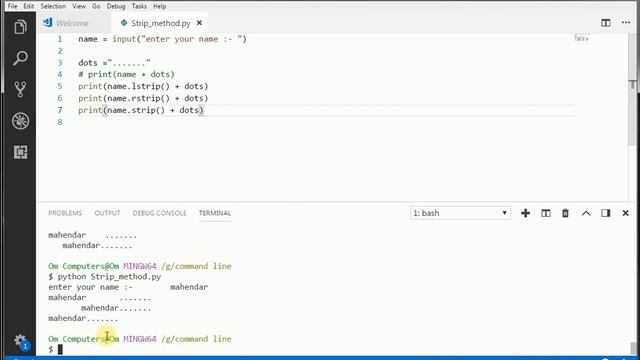This screenshot has width=640, height=360.
Task: Open the Explorer view in activity bar
Action: tap(20, 27)
